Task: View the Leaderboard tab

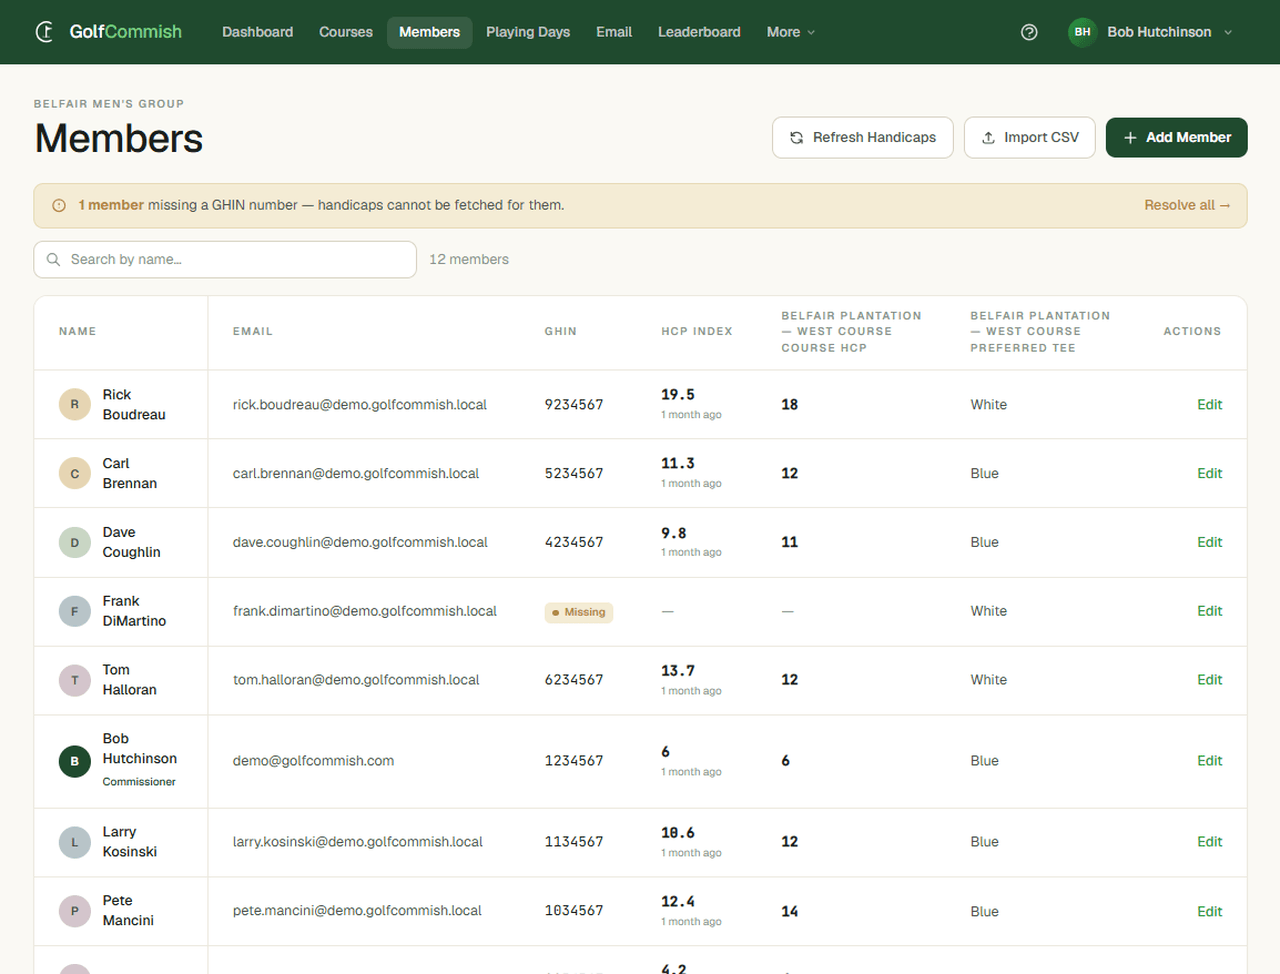Action: pos(699,32)
